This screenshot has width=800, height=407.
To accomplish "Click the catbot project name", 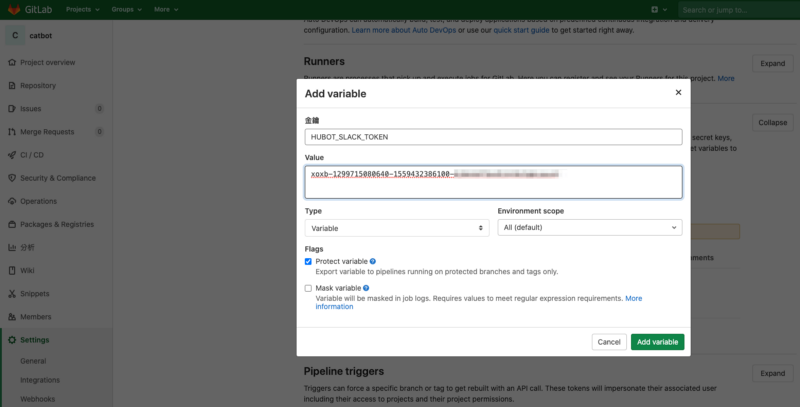I will tap(41, 36).
